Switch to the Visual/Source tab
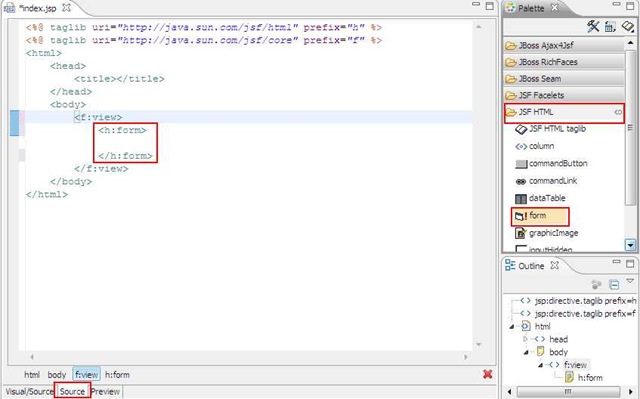This screenshot has height=399, width=640. pos(29,392)
